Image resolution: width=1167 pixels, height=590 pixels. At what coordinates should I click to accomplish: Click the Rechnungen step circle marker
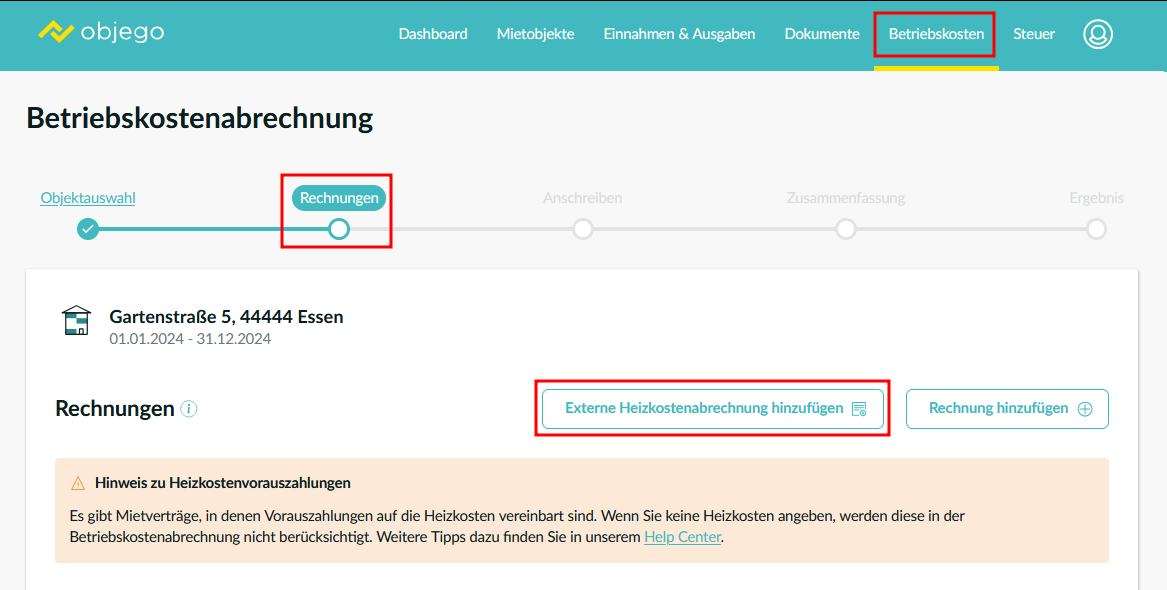339,228
